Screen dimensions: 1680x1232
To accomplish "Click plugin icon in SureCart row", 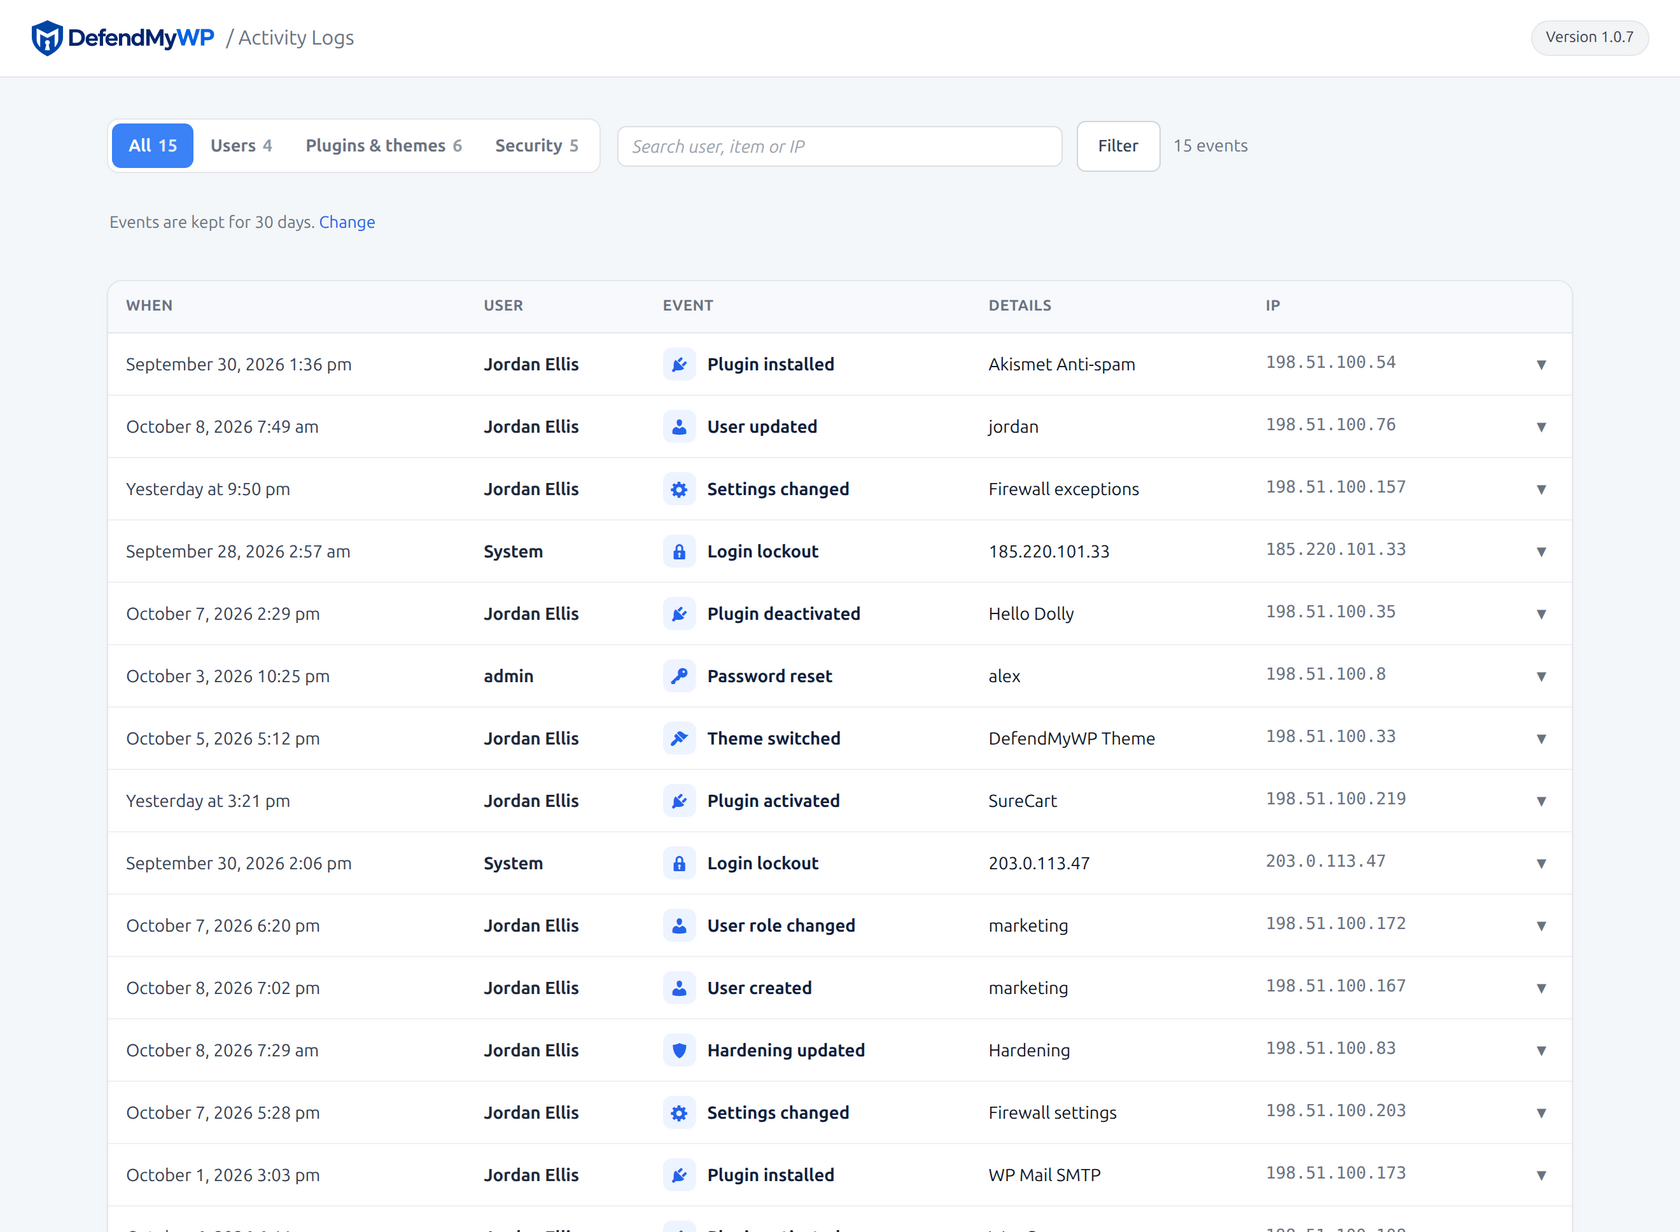I will 679,801.
